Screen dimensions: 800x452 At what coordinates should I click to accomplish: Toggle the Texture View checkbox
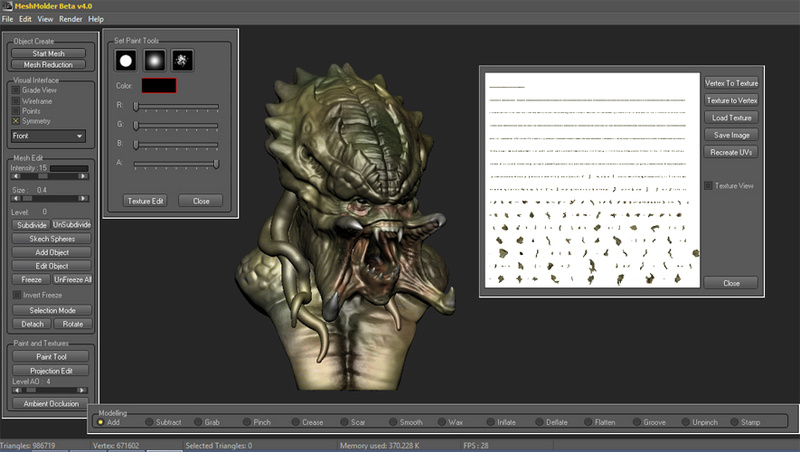(x=708, y=186)
